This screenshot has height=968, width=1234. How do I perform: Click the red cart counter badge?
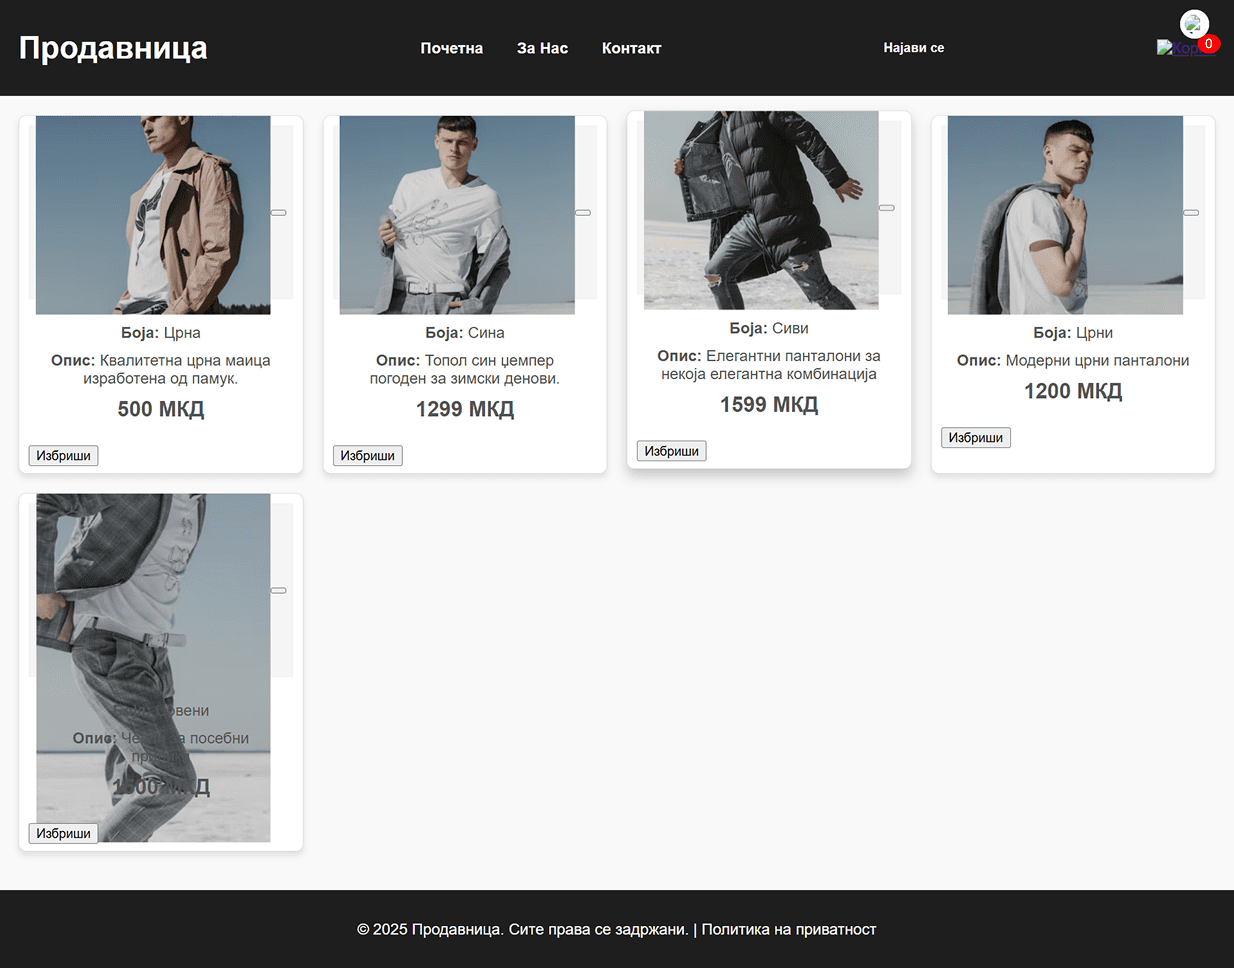(1208, 44)
